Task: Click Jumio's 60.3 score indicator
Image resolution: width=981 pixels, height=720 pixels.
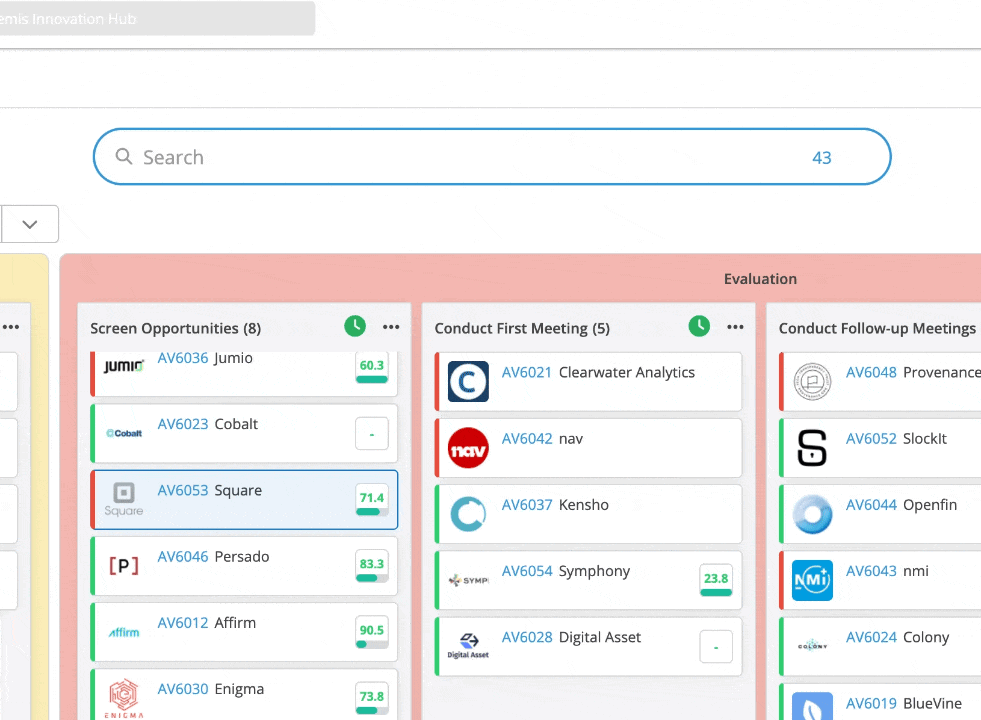Action: (372, 368)
